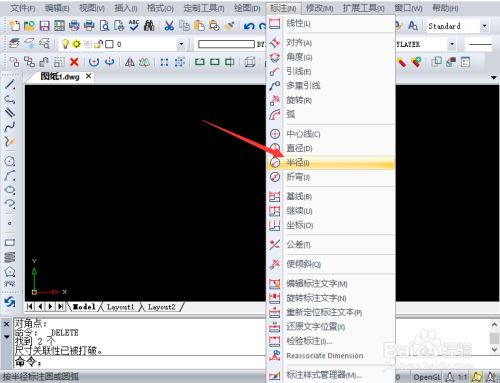500x383 pixels.
Task: Cut selection with the scissors icon
Action: point(169,26)
